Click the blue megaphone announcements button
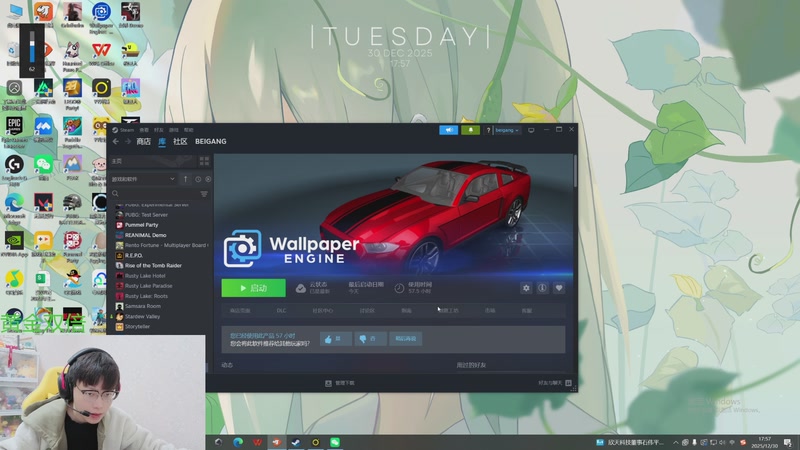 [448, 130]
